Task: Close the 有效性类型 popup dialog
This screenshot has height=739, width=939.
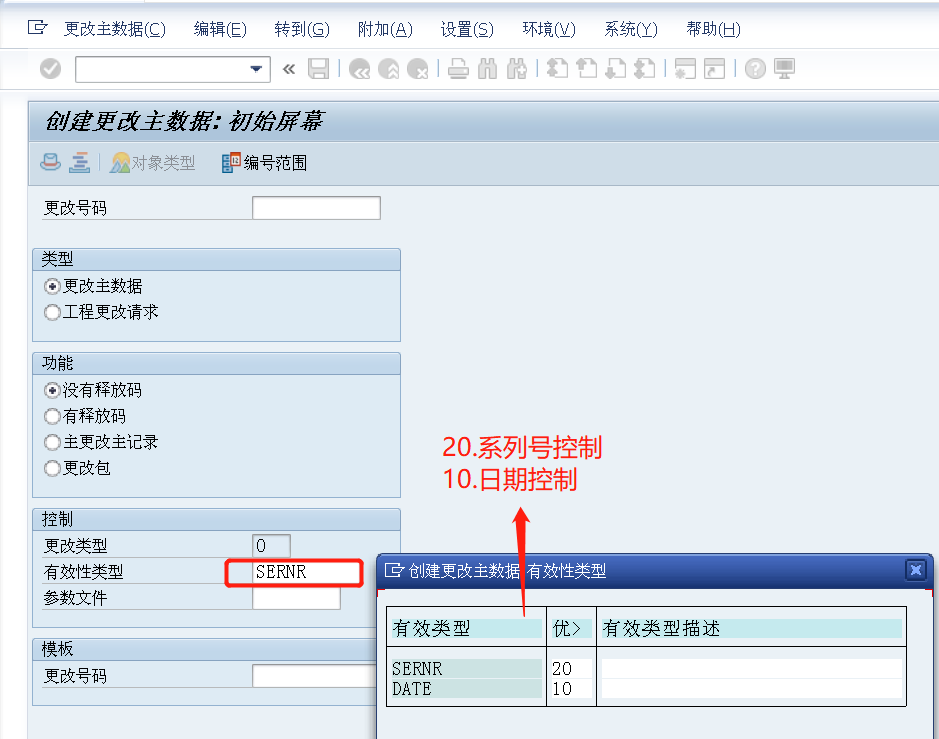Action: click(x=915, y=570)
